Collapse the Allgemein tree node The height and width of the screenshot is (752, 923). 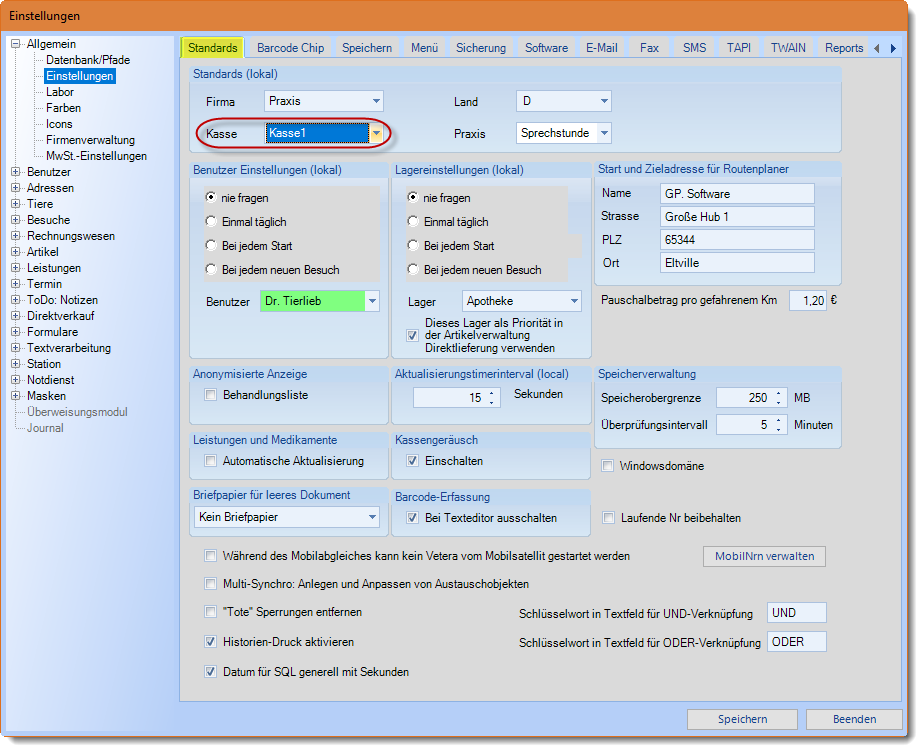16,44
